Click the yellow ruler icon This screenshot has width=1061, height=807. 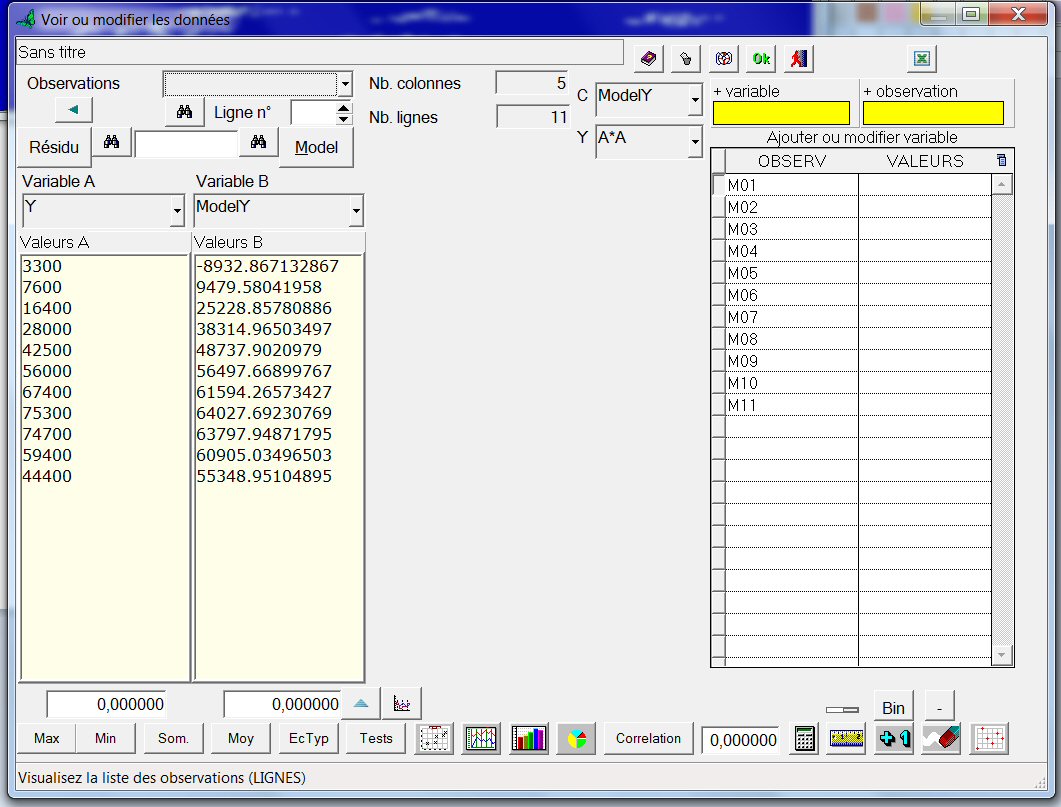pos(846,739)
